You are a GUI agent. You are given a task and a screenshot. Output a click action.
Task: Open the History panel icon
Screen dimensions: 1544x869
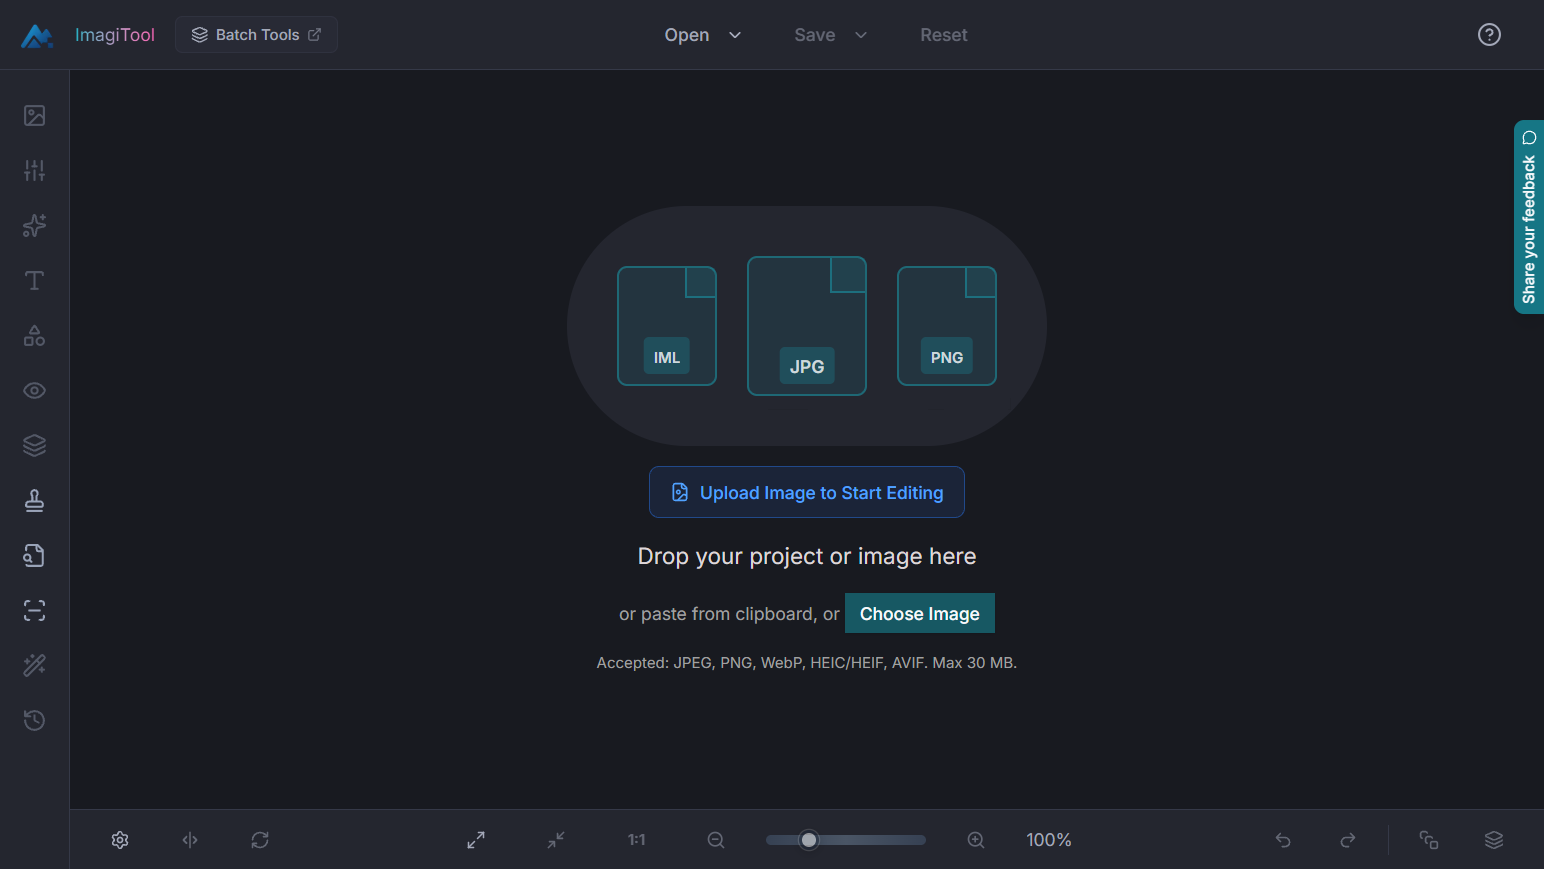coord(34,721)
